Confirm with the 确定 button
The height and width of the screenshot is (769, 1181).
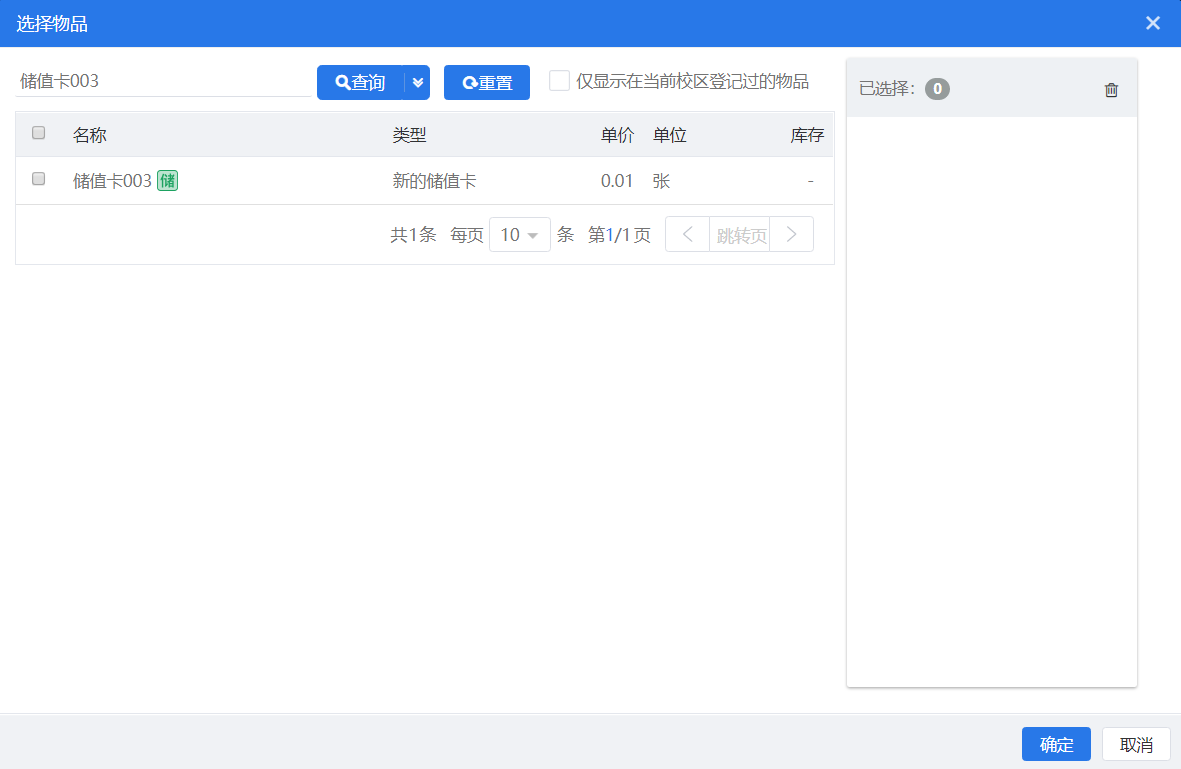[1056, 744]
